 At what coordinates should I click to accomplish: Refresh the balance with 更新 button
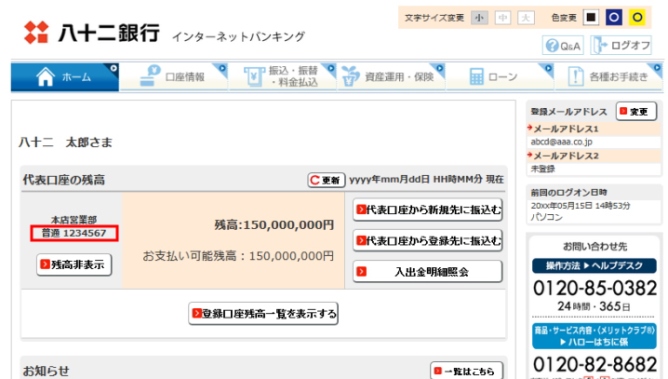[326, 180]
